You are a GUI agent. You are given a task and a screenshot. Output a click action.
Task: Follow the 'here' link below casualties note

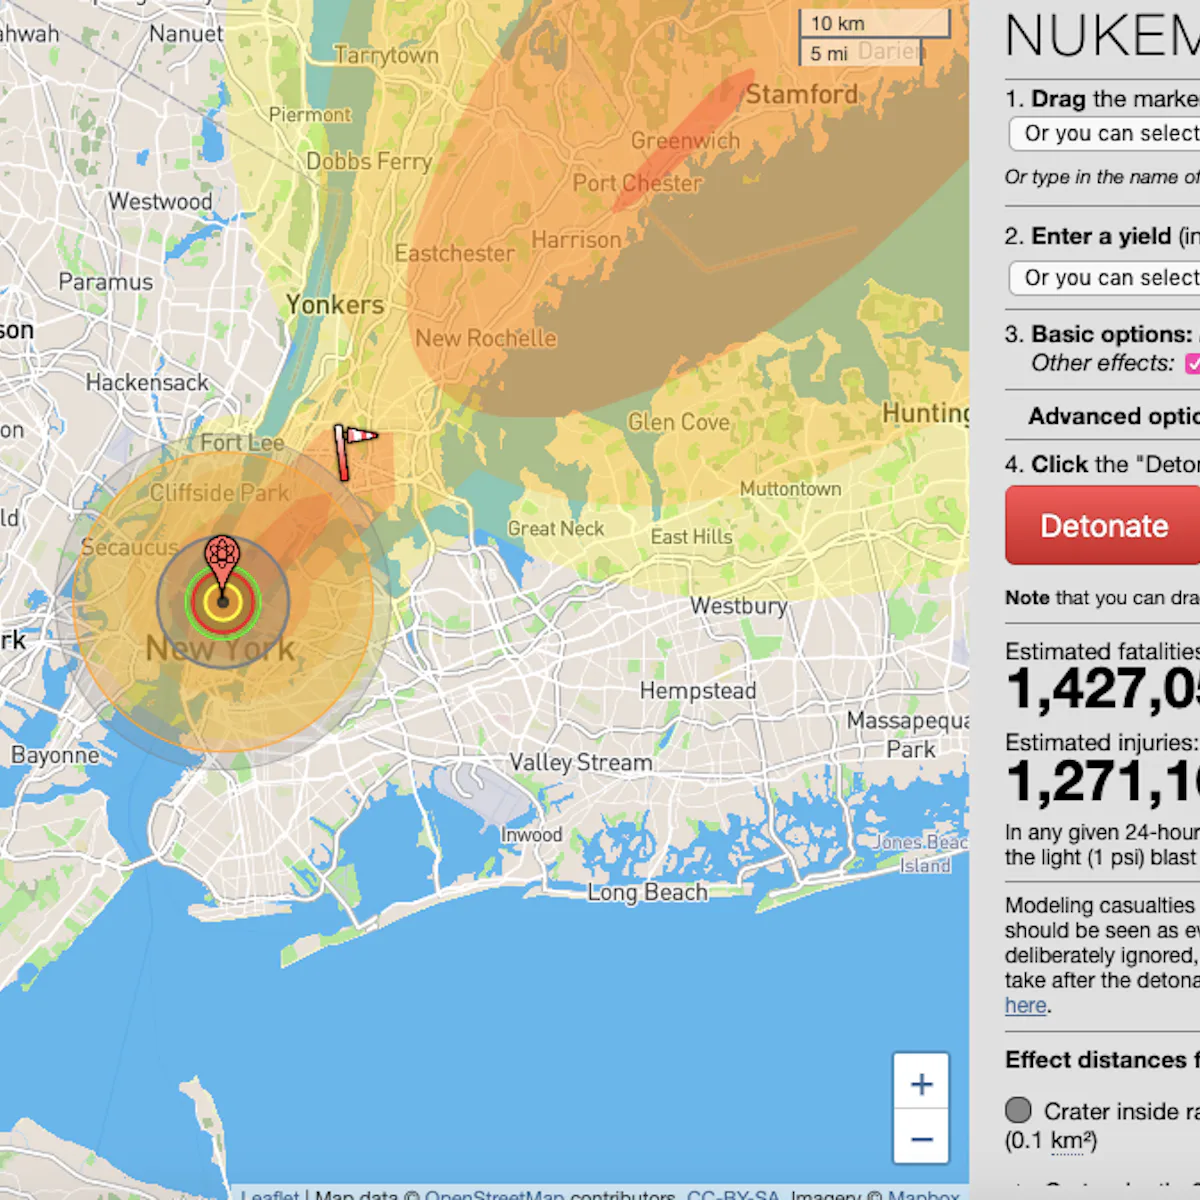(x=1025, y=1005)
